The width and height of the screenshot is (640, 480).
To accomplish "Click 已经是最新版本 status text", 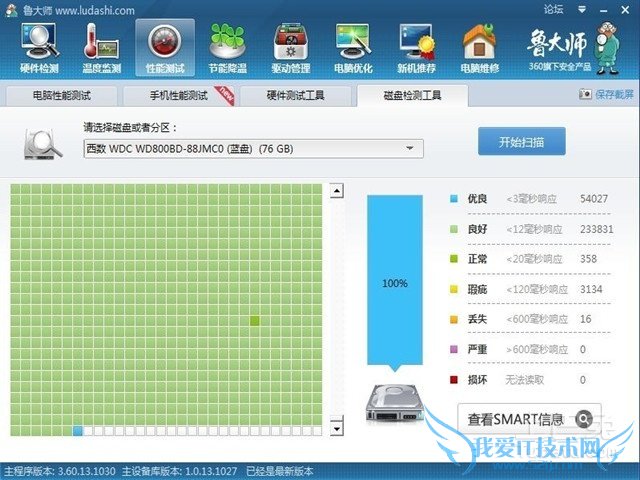I will coord(280,471).
